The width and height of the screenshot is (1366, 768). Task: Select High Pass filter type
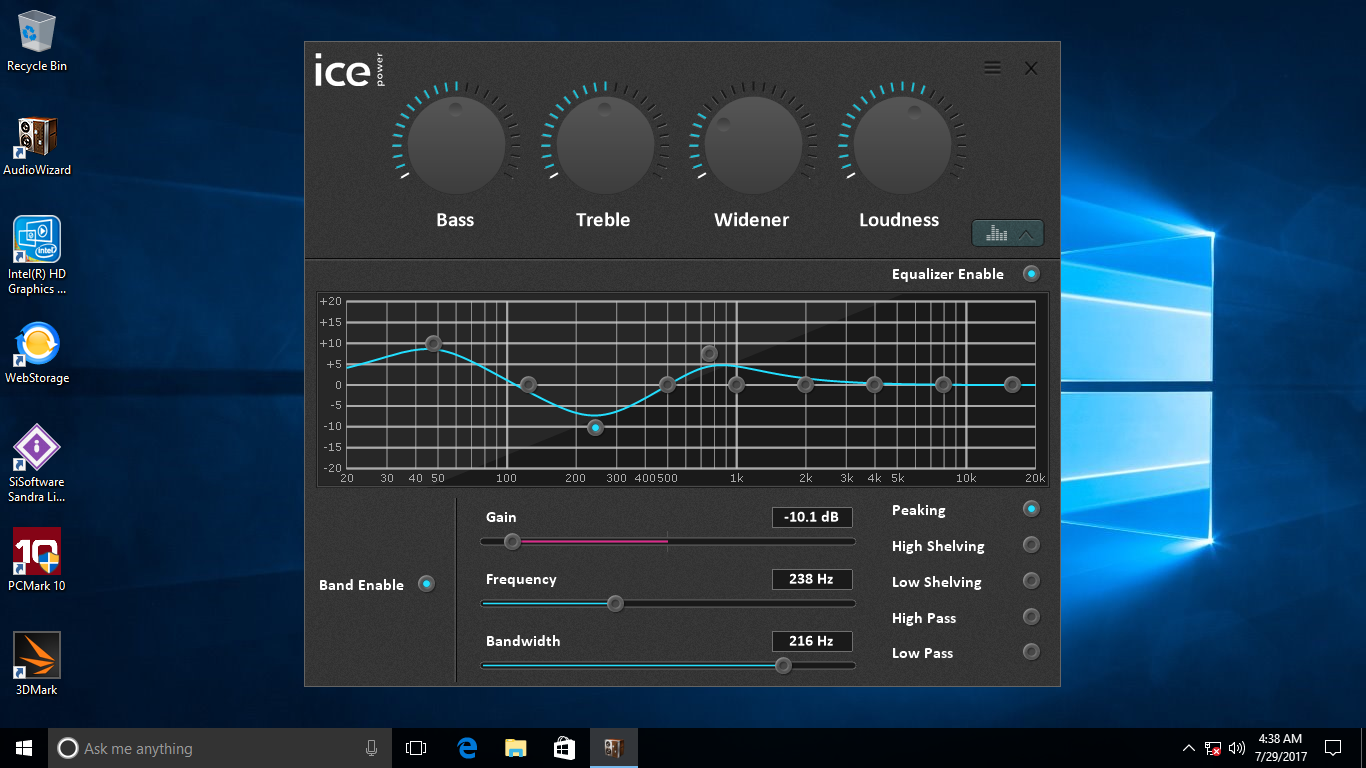[x=1031, y=617]
